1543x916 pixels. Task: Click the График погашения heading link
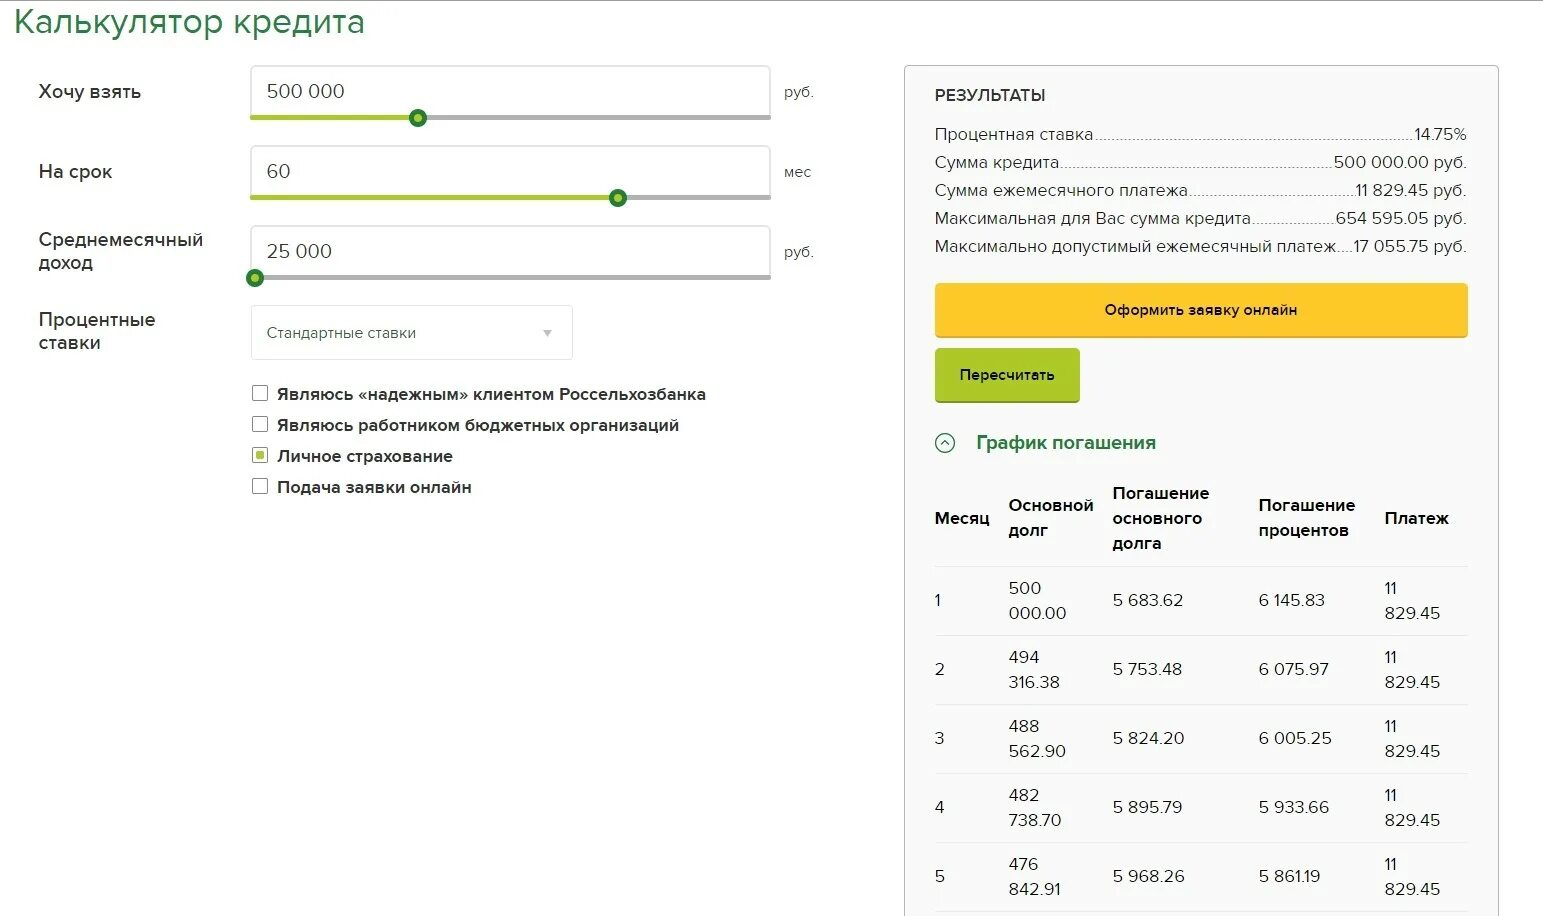coord(1066,443)
